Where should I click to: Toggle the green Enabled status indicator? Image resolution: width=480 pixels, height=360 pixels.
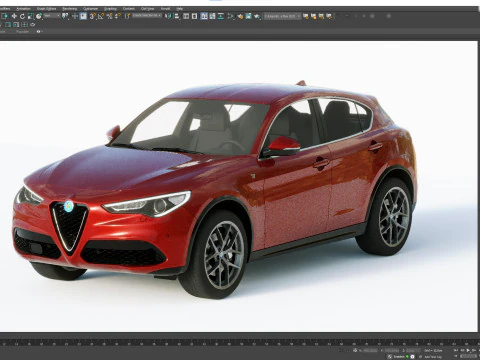point(407,357)
